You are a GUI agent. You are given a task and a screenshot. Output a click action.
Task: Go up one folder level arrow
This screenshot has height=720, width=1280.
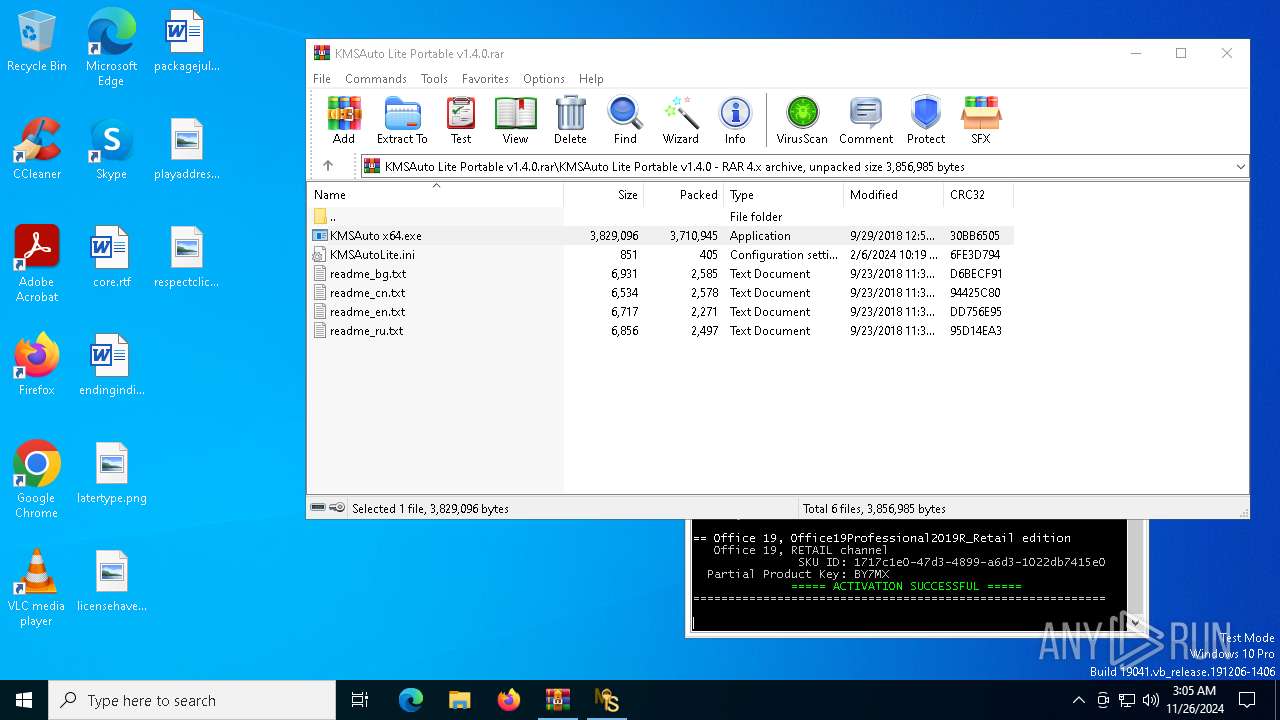tap(328, 166)
